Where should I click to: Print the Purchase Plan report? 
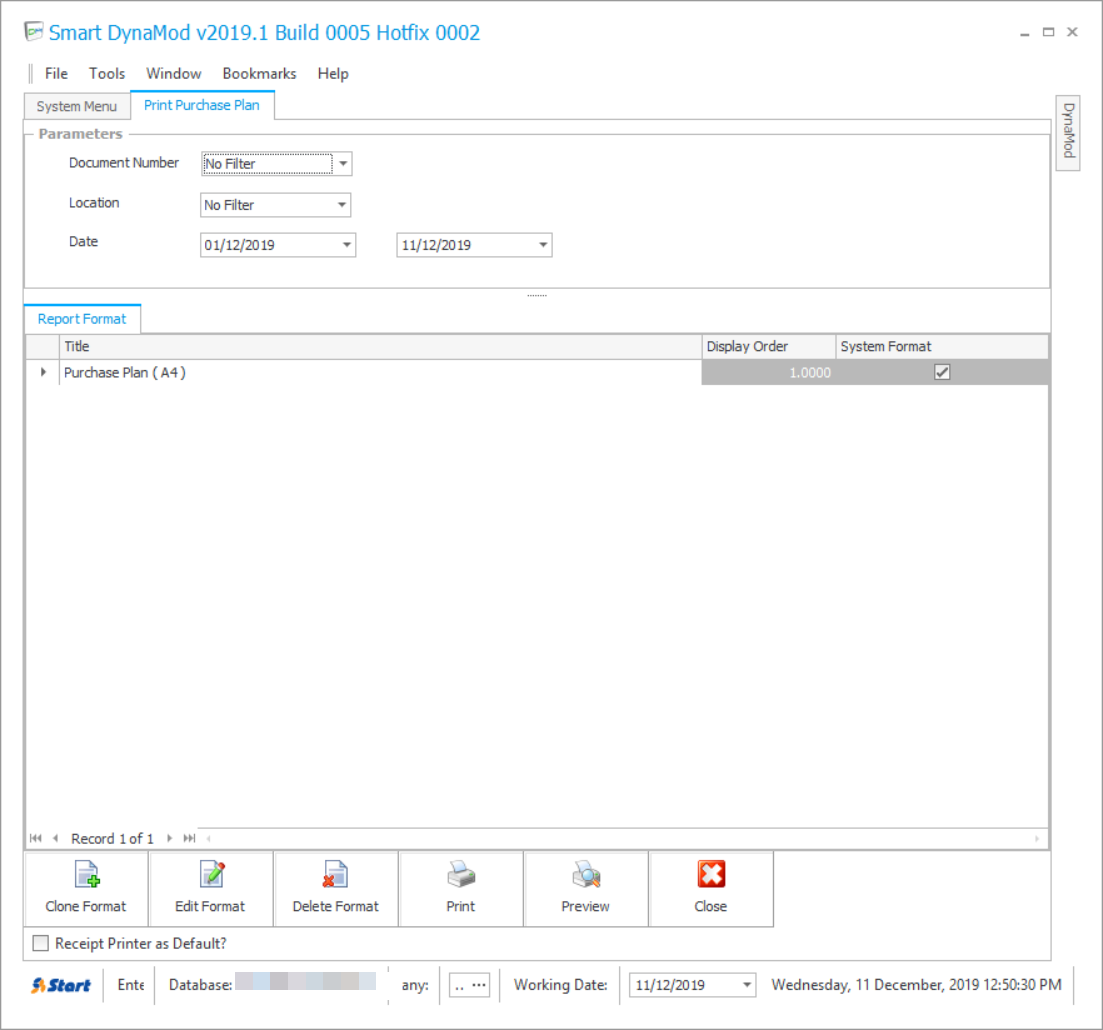[x=461, y=889]
